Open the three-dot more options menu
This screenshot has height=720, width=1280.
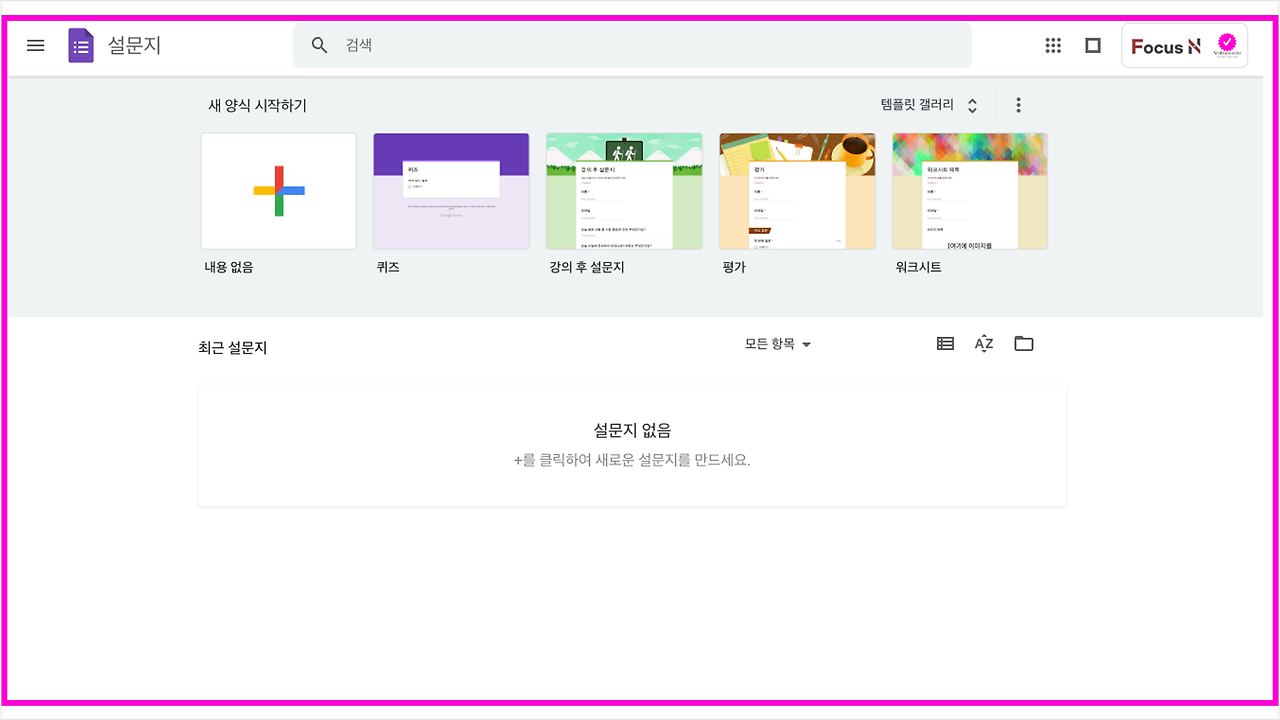pos(1018,104)
